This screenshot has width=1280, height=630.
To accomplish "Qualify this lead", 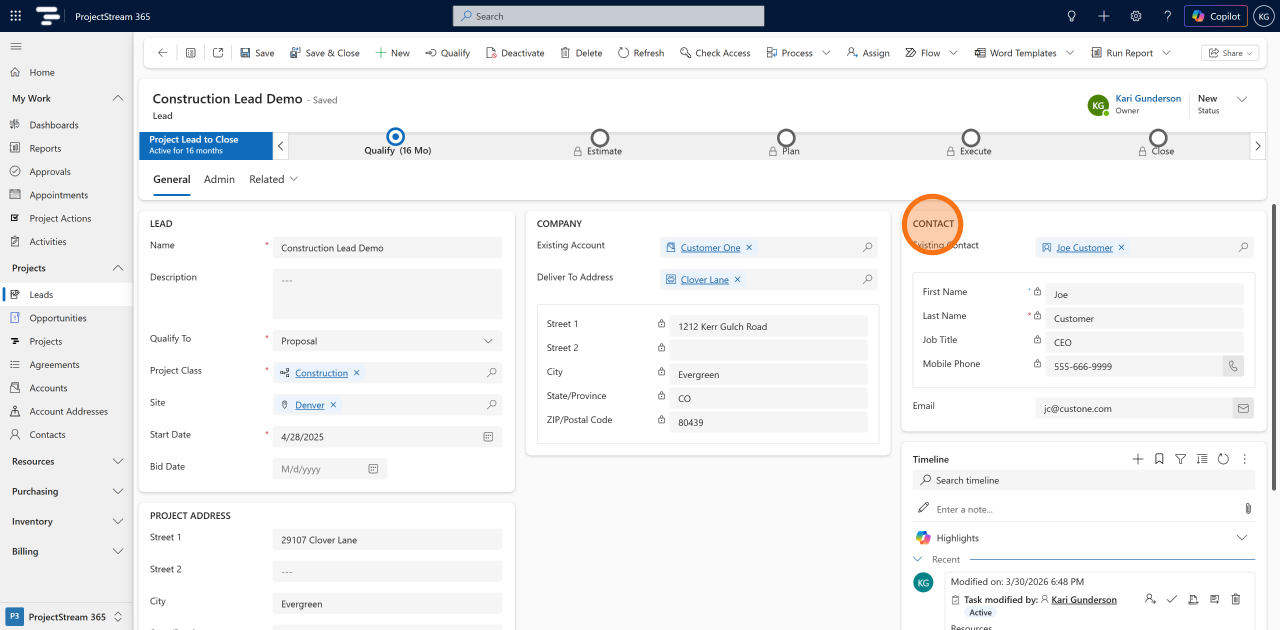I will (x=447, y=53).
